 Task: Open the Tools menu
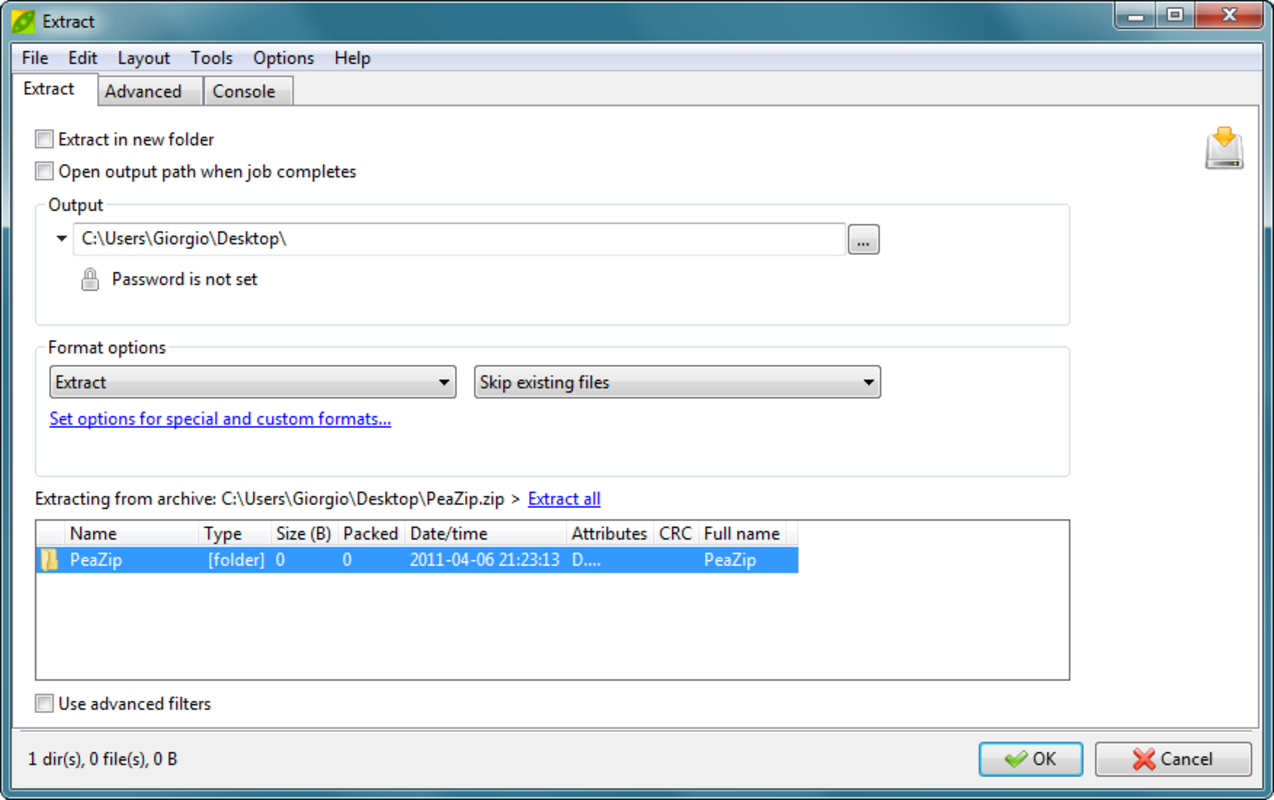pyautogui.click(x=211, y=58)
